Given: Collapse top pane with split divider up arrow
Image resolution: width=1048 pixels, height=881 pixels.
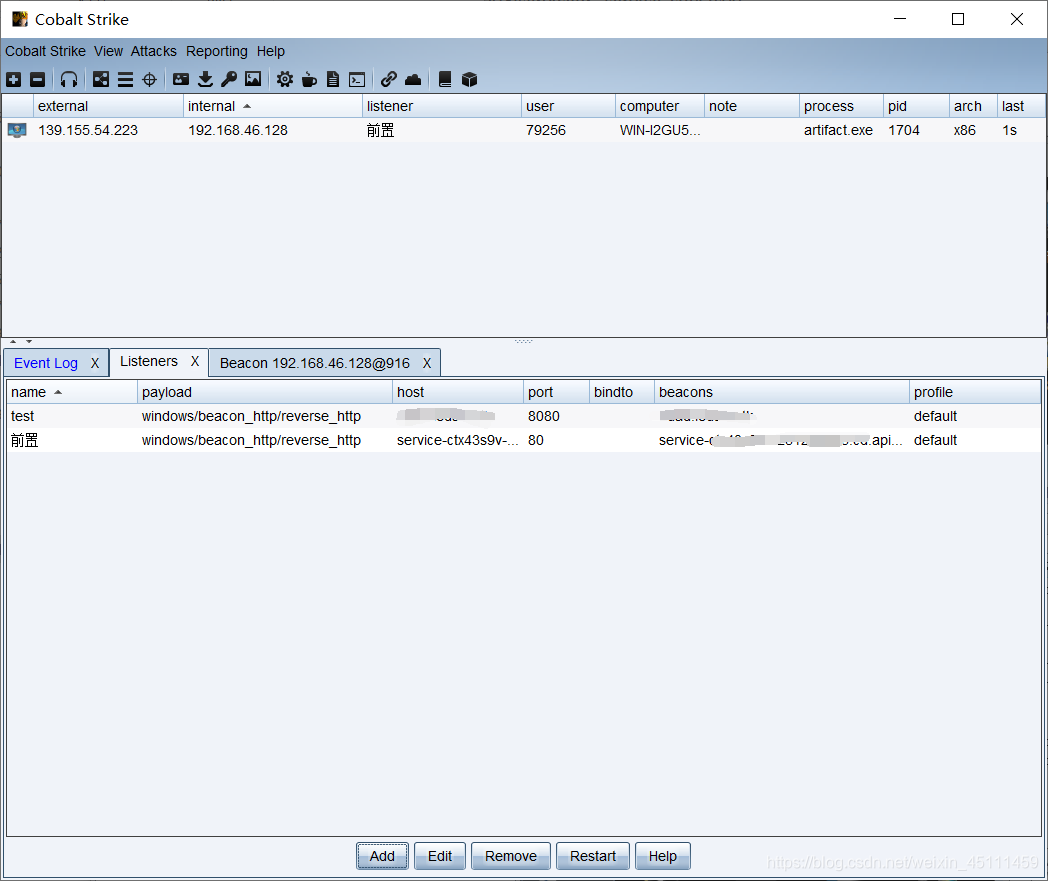Looking at the screenshot, I should [x=13, y=342].
